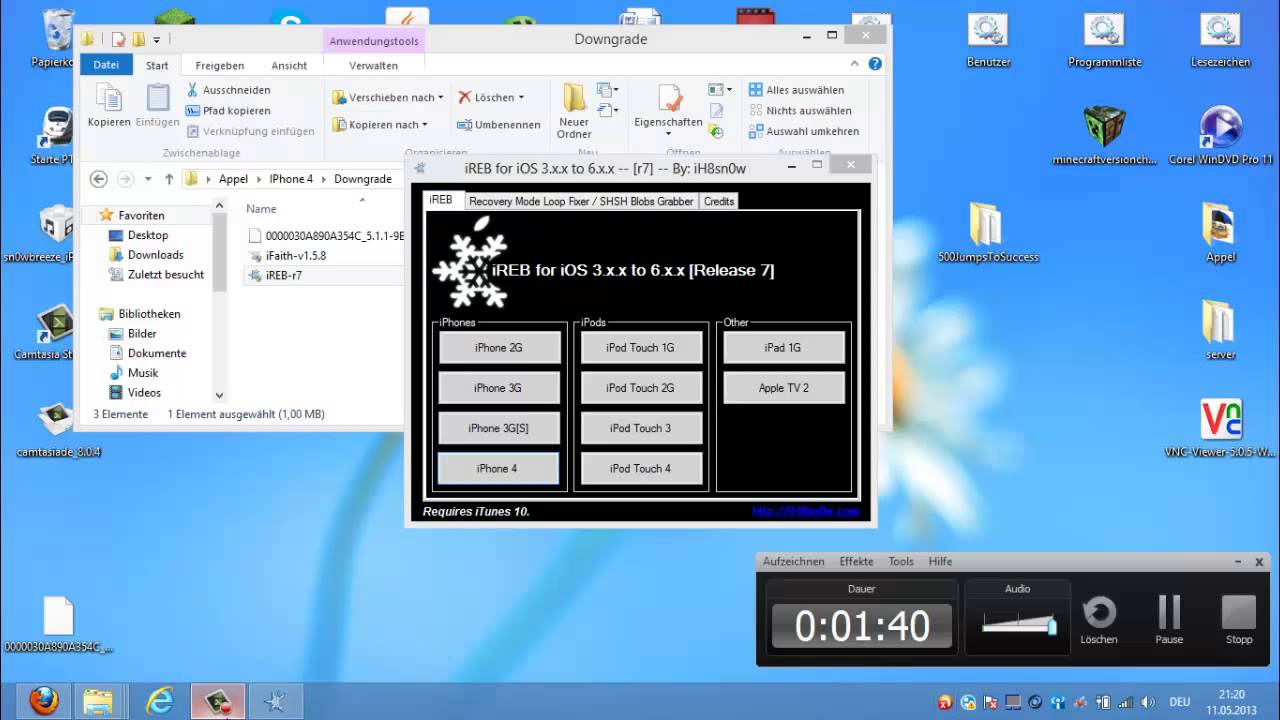Click the up-one-level arrow in Explorer
1280x720 pixels.
click(x=169, y=179)
